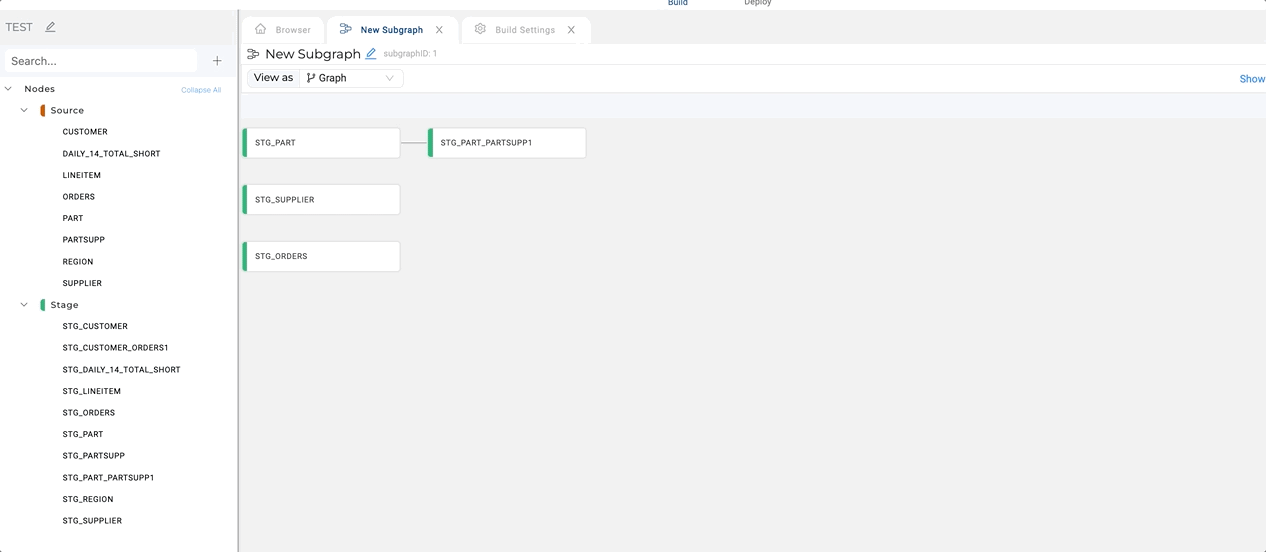This screenshot has width=1266, height=552.
Task: Click the plus icon next to search
Action: pyautogui.click(x=217, y=61)
